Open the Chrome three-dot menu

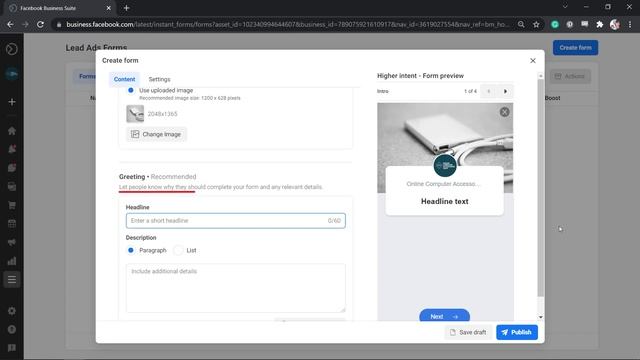[630, 24]
